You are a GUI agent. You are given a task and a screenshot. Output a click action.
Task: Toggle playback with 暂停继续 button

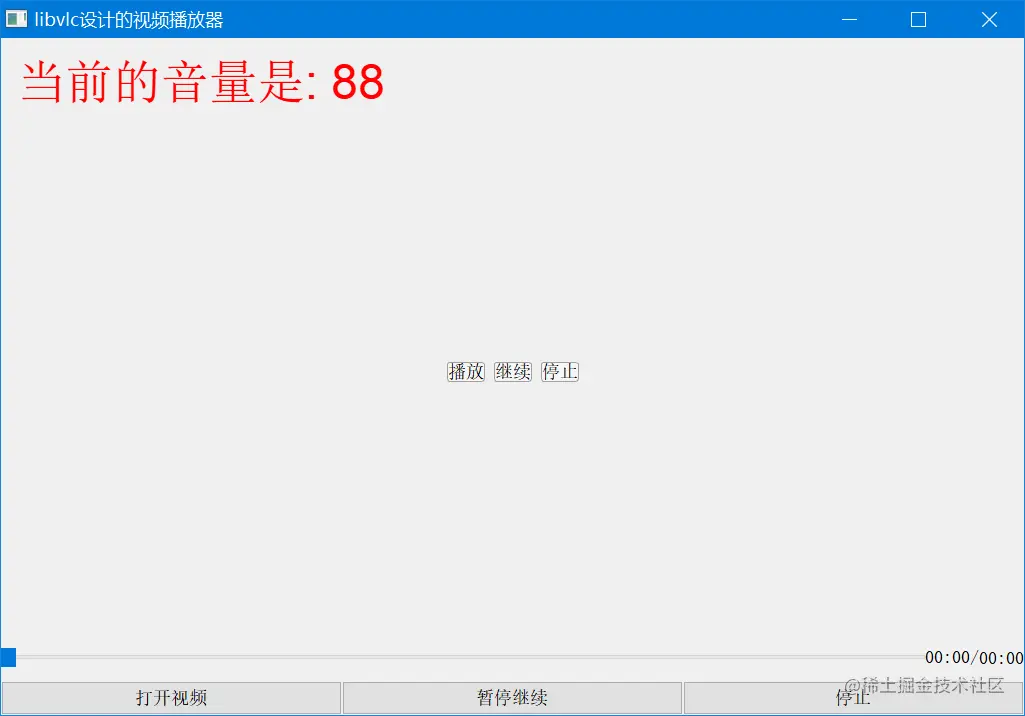click(512, 698)
